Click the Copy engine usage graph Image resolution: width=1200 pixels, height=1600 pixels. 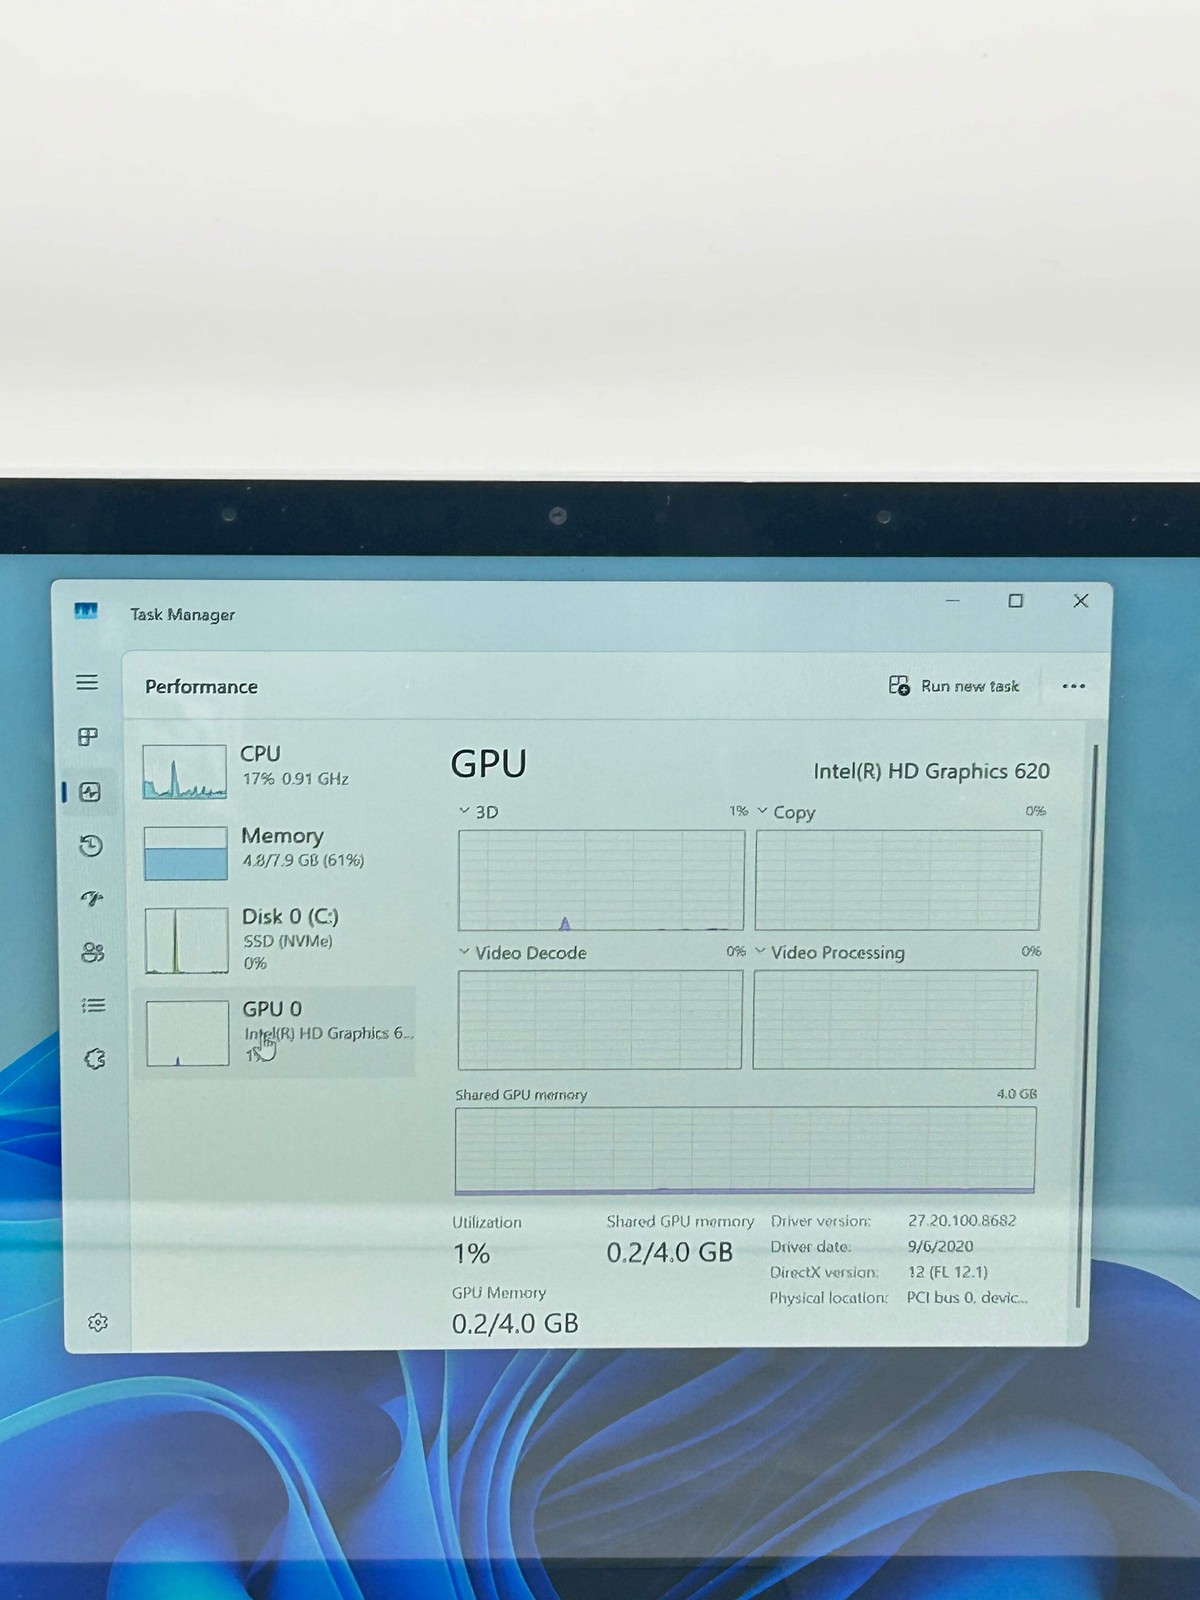[x=898, y=880]
